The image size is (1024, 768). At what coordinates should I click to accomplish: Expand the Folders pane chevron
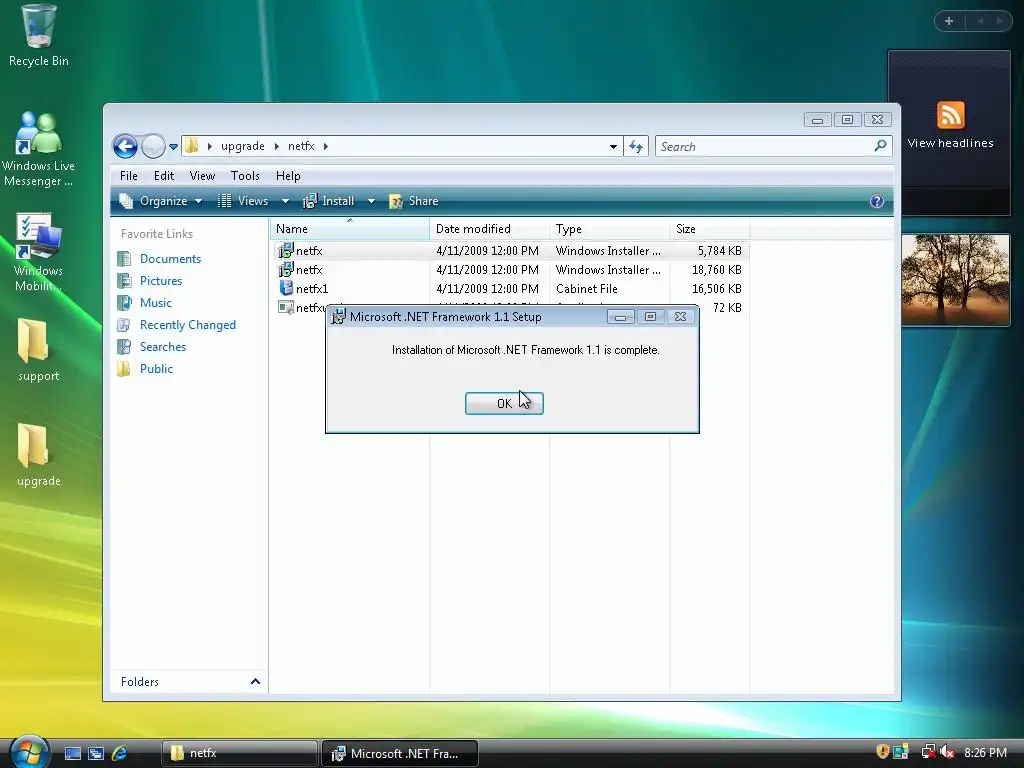click(x=255, y=682)
